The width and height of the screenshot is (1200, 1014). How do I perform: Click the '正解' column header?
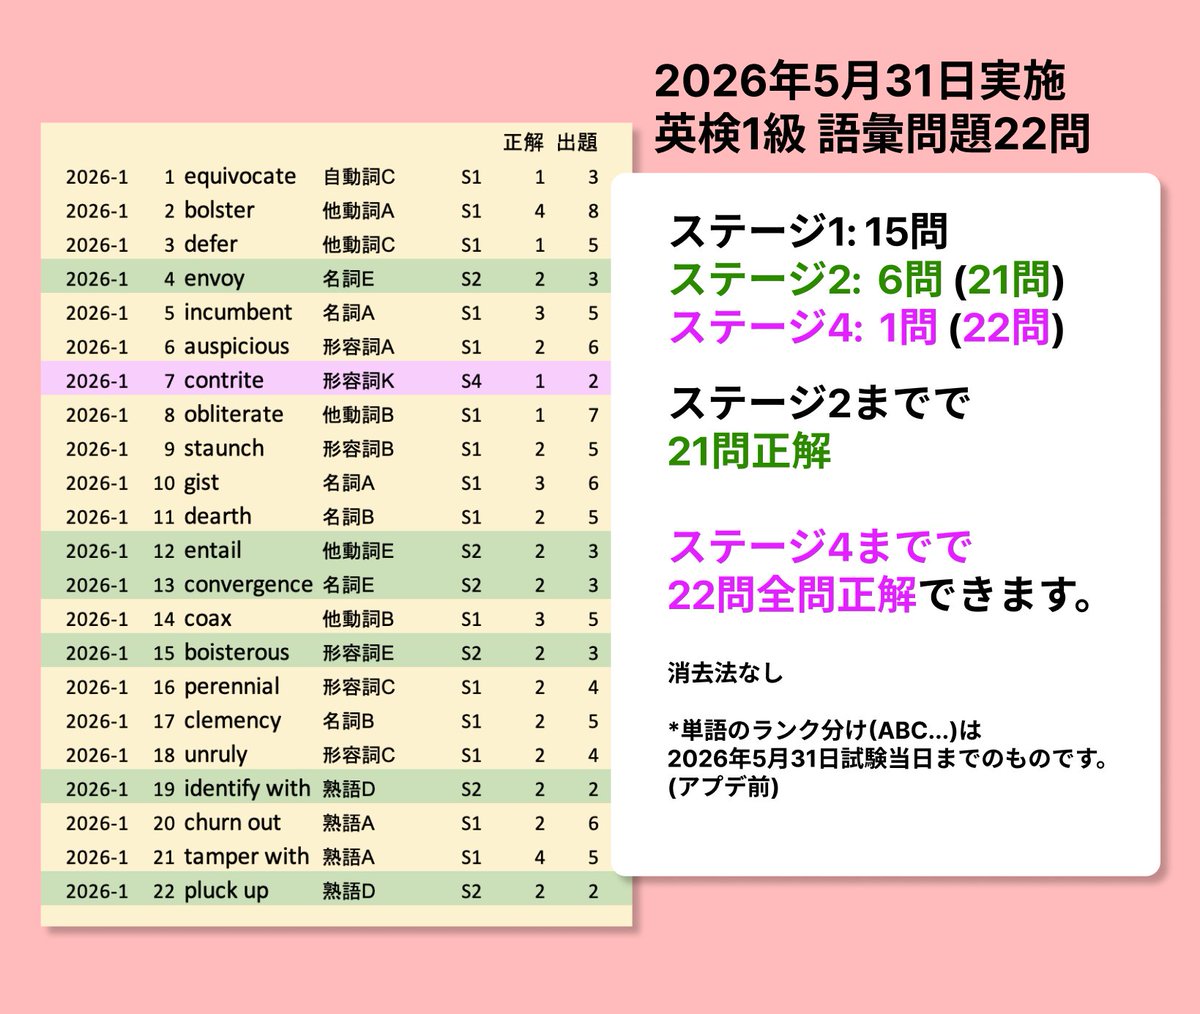click(523, 143)
